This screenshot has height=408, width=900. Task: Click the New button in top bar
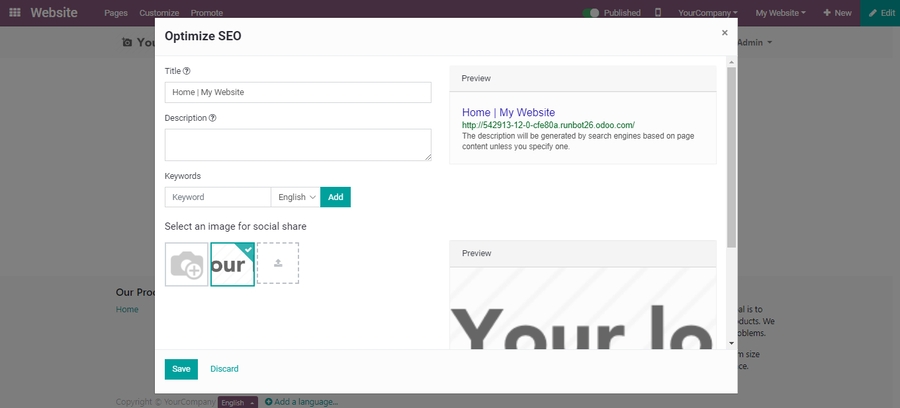point(837,13)
